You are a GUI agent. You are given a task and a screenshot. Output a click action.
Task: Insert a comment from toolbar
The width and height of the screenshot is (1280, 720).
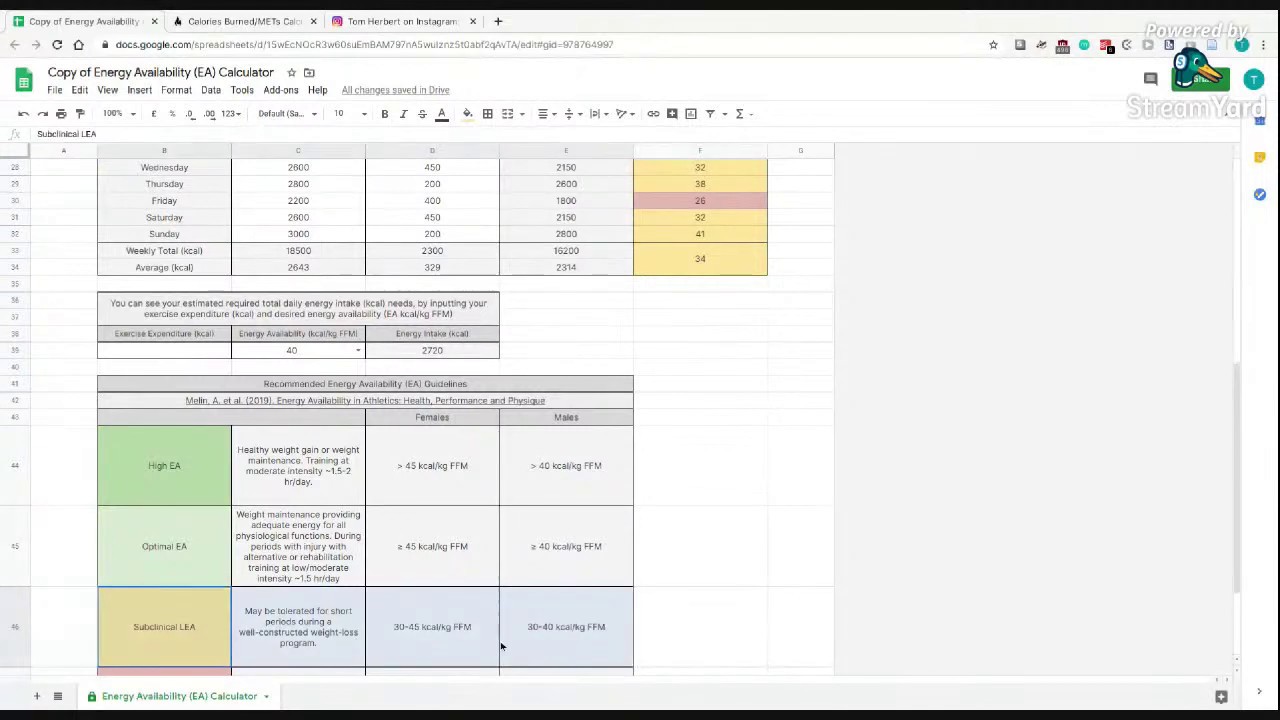[672, 114]
